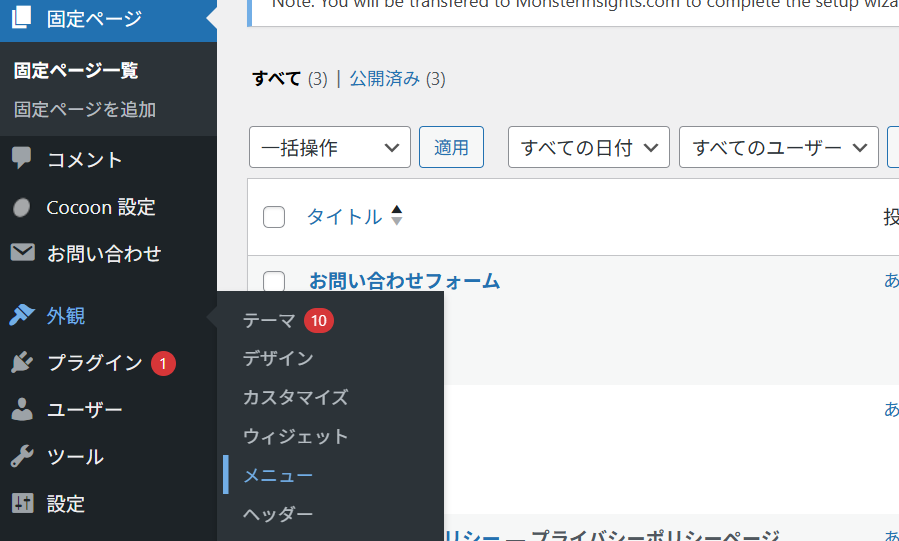The height and width of the screenshot is (541, 899).
Task: Click the Settings sliders icon
Action: (x=22, y=503)
